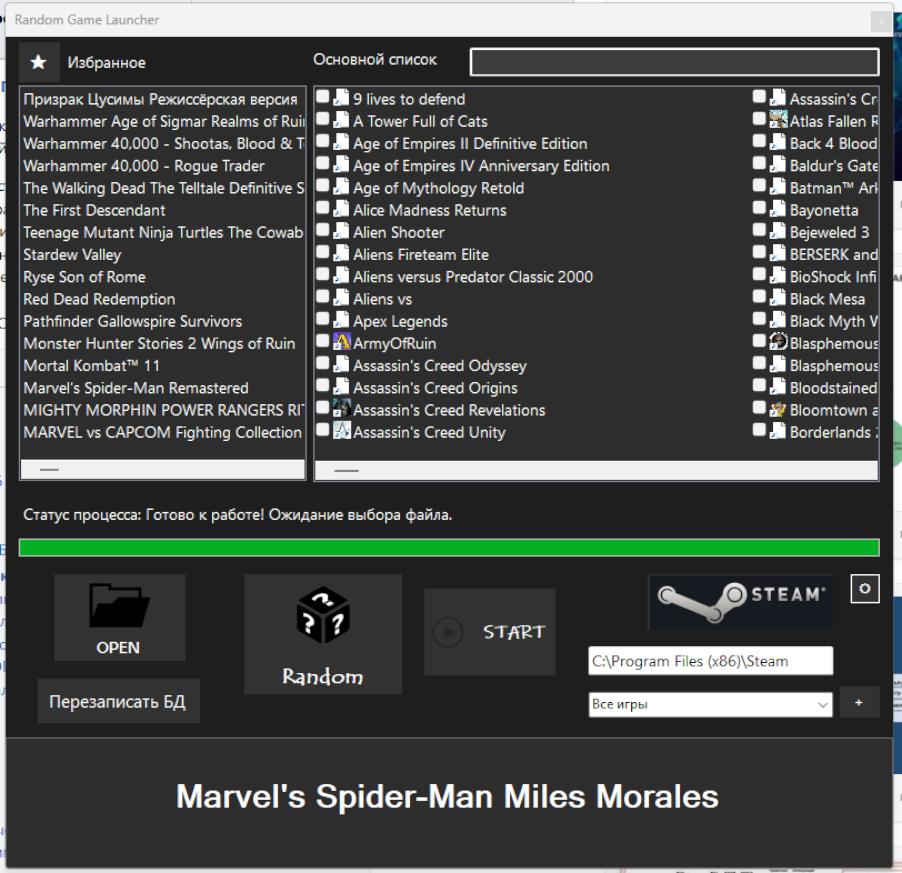The height and width of the screenshot is (873, 902).
Task: Enable the Apex Legends checkbox
Action: click(x=323, y=319)
